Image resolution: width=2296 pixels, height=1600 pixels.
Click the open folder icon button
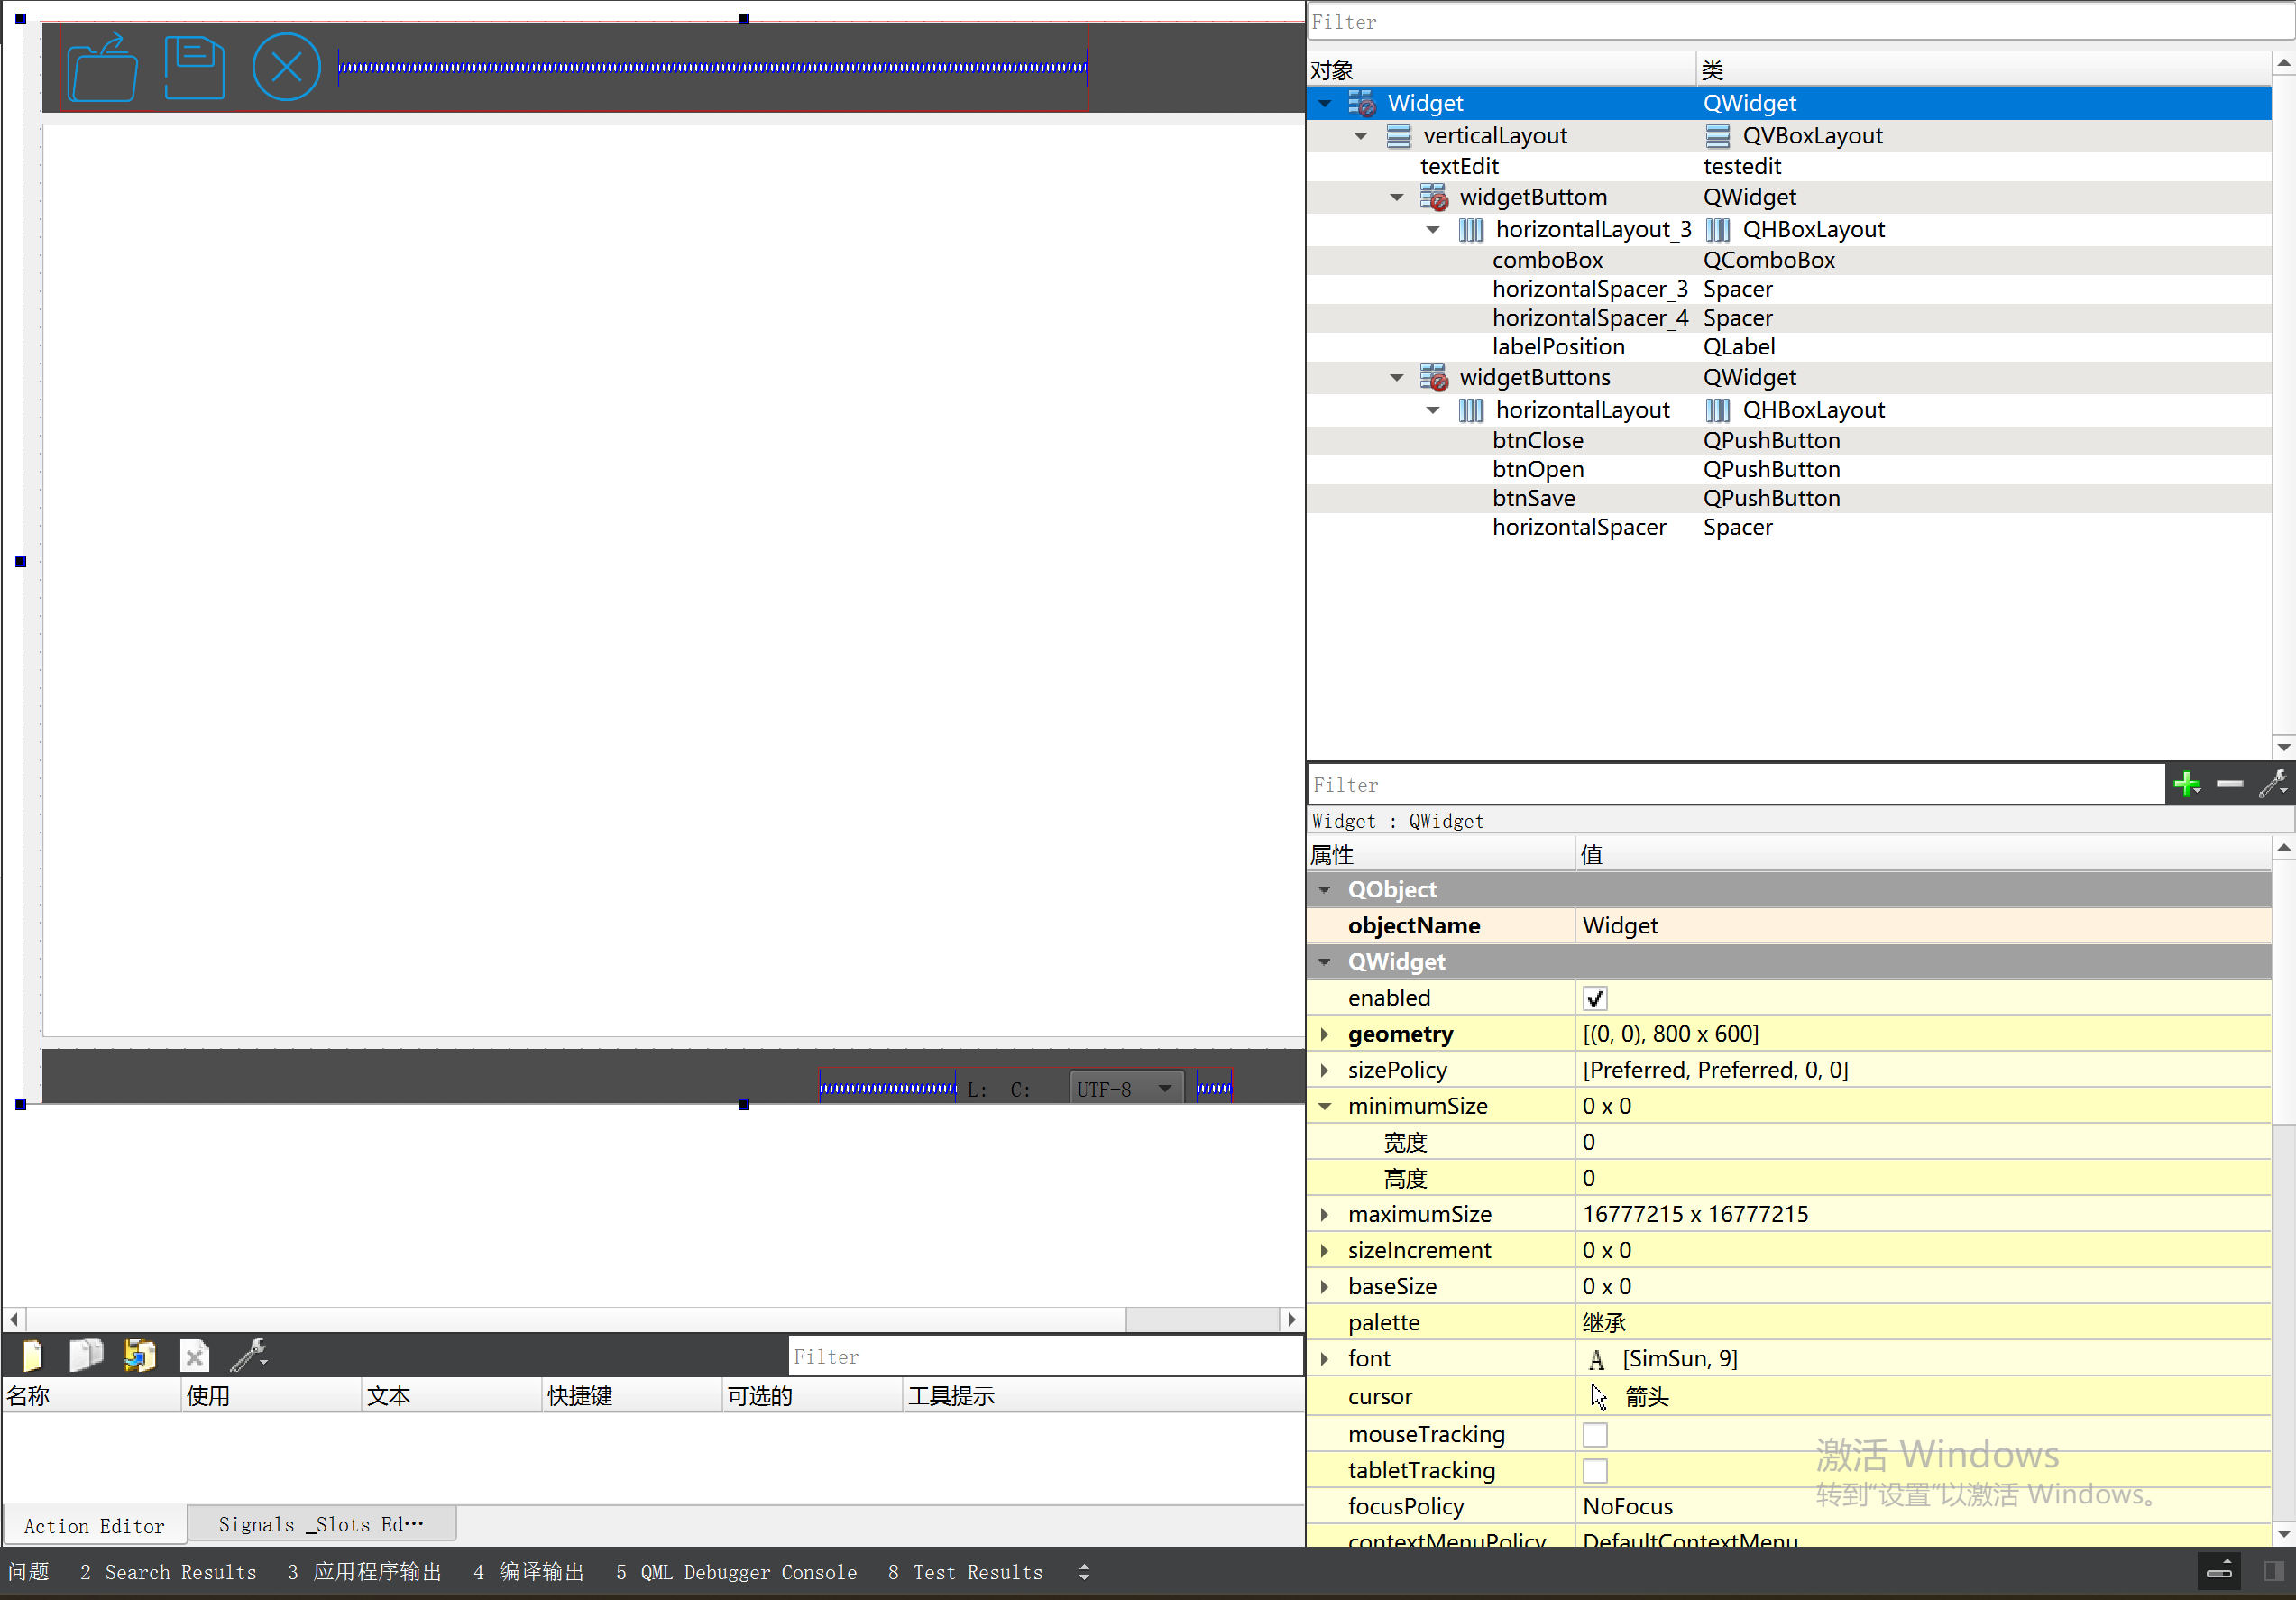tap(102, 68)
